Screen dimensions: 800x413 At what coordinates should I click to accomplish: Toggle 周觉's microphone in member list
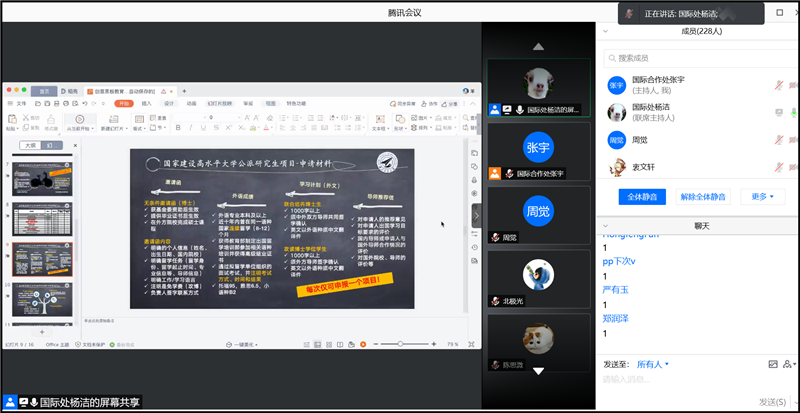(778, 141)
